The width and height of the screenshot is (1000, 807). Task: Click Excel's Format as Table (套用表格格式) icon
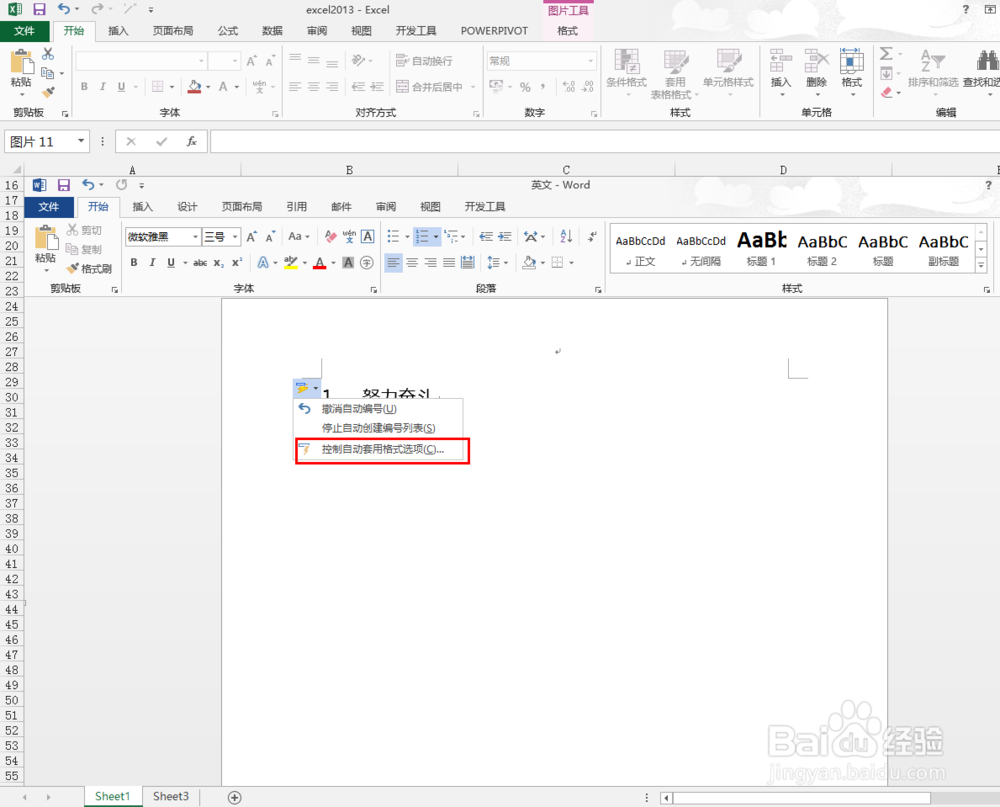coord(675,61)
